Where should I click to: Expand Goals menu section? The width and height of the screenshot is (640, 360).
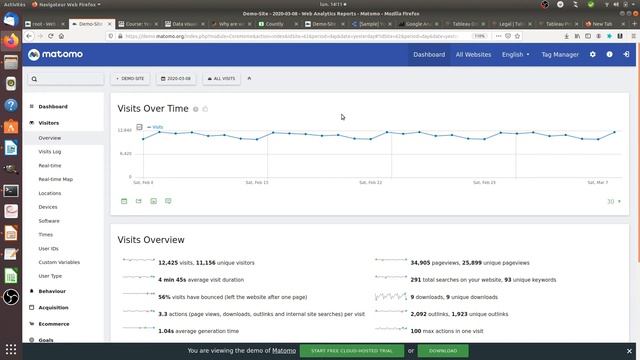tap(46, 340)
